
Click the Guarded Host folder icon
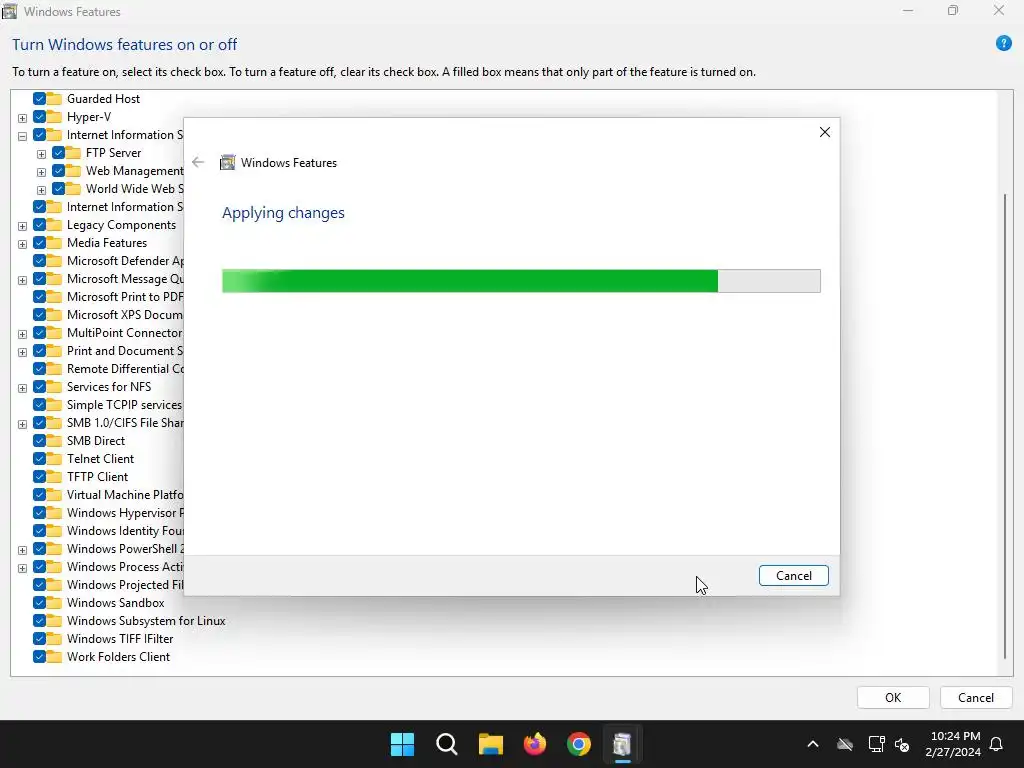[x=55, y=99]
